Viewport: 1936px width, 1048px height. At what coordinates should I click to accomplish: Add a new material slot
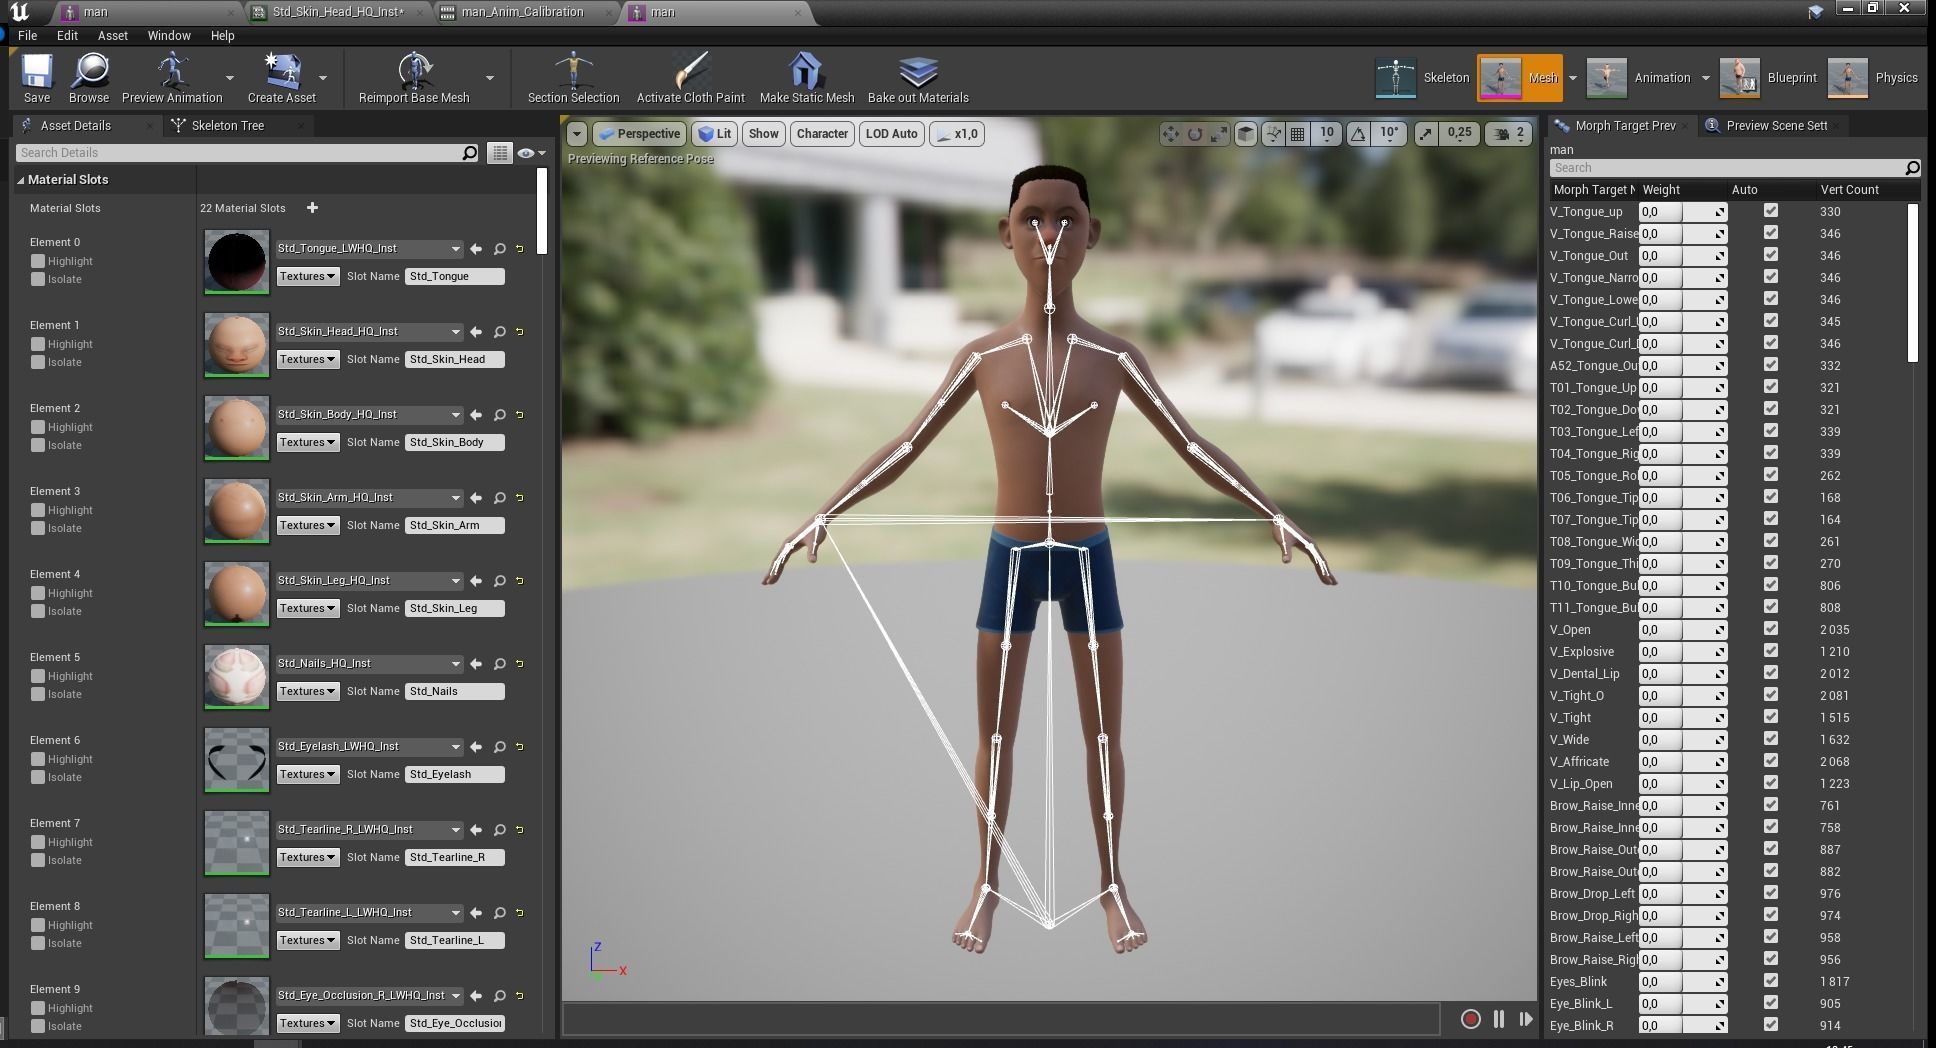pos(312,208)
